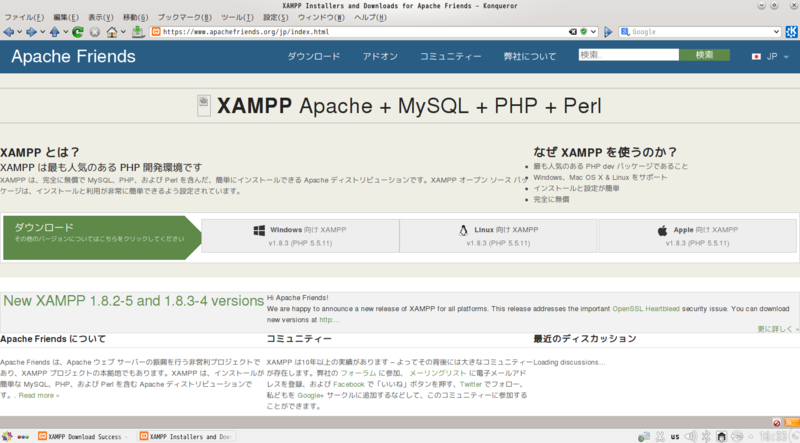800x443 pixels.
Task: Open the ダウンロード navigation link
Action: coord(314,57)
